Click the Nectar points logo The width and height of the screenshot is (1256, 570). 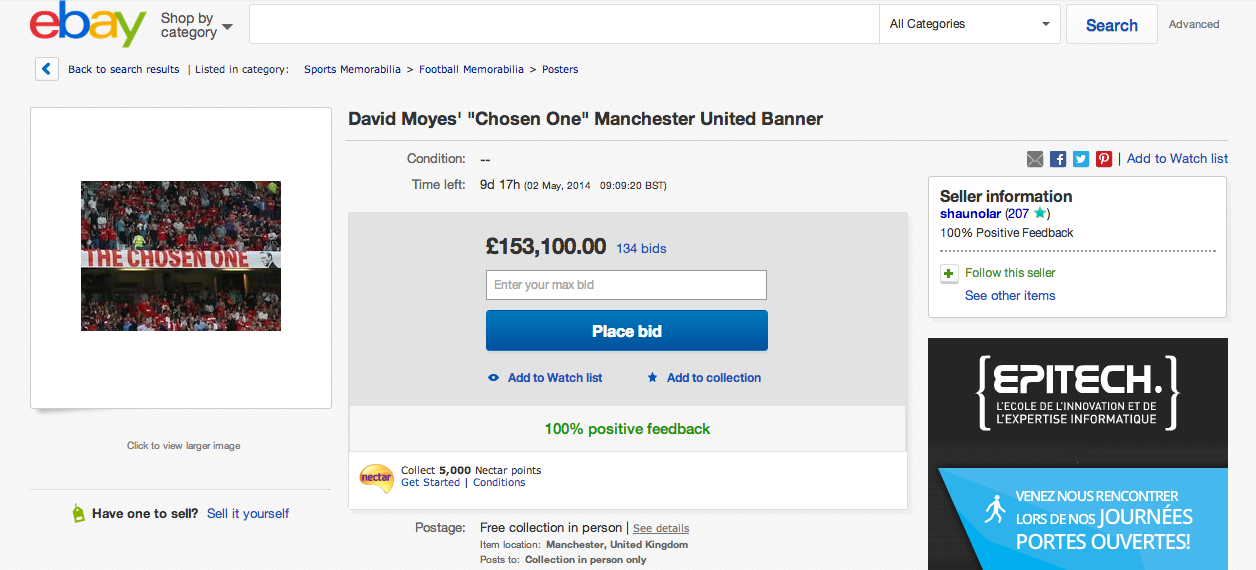[376, 477]
